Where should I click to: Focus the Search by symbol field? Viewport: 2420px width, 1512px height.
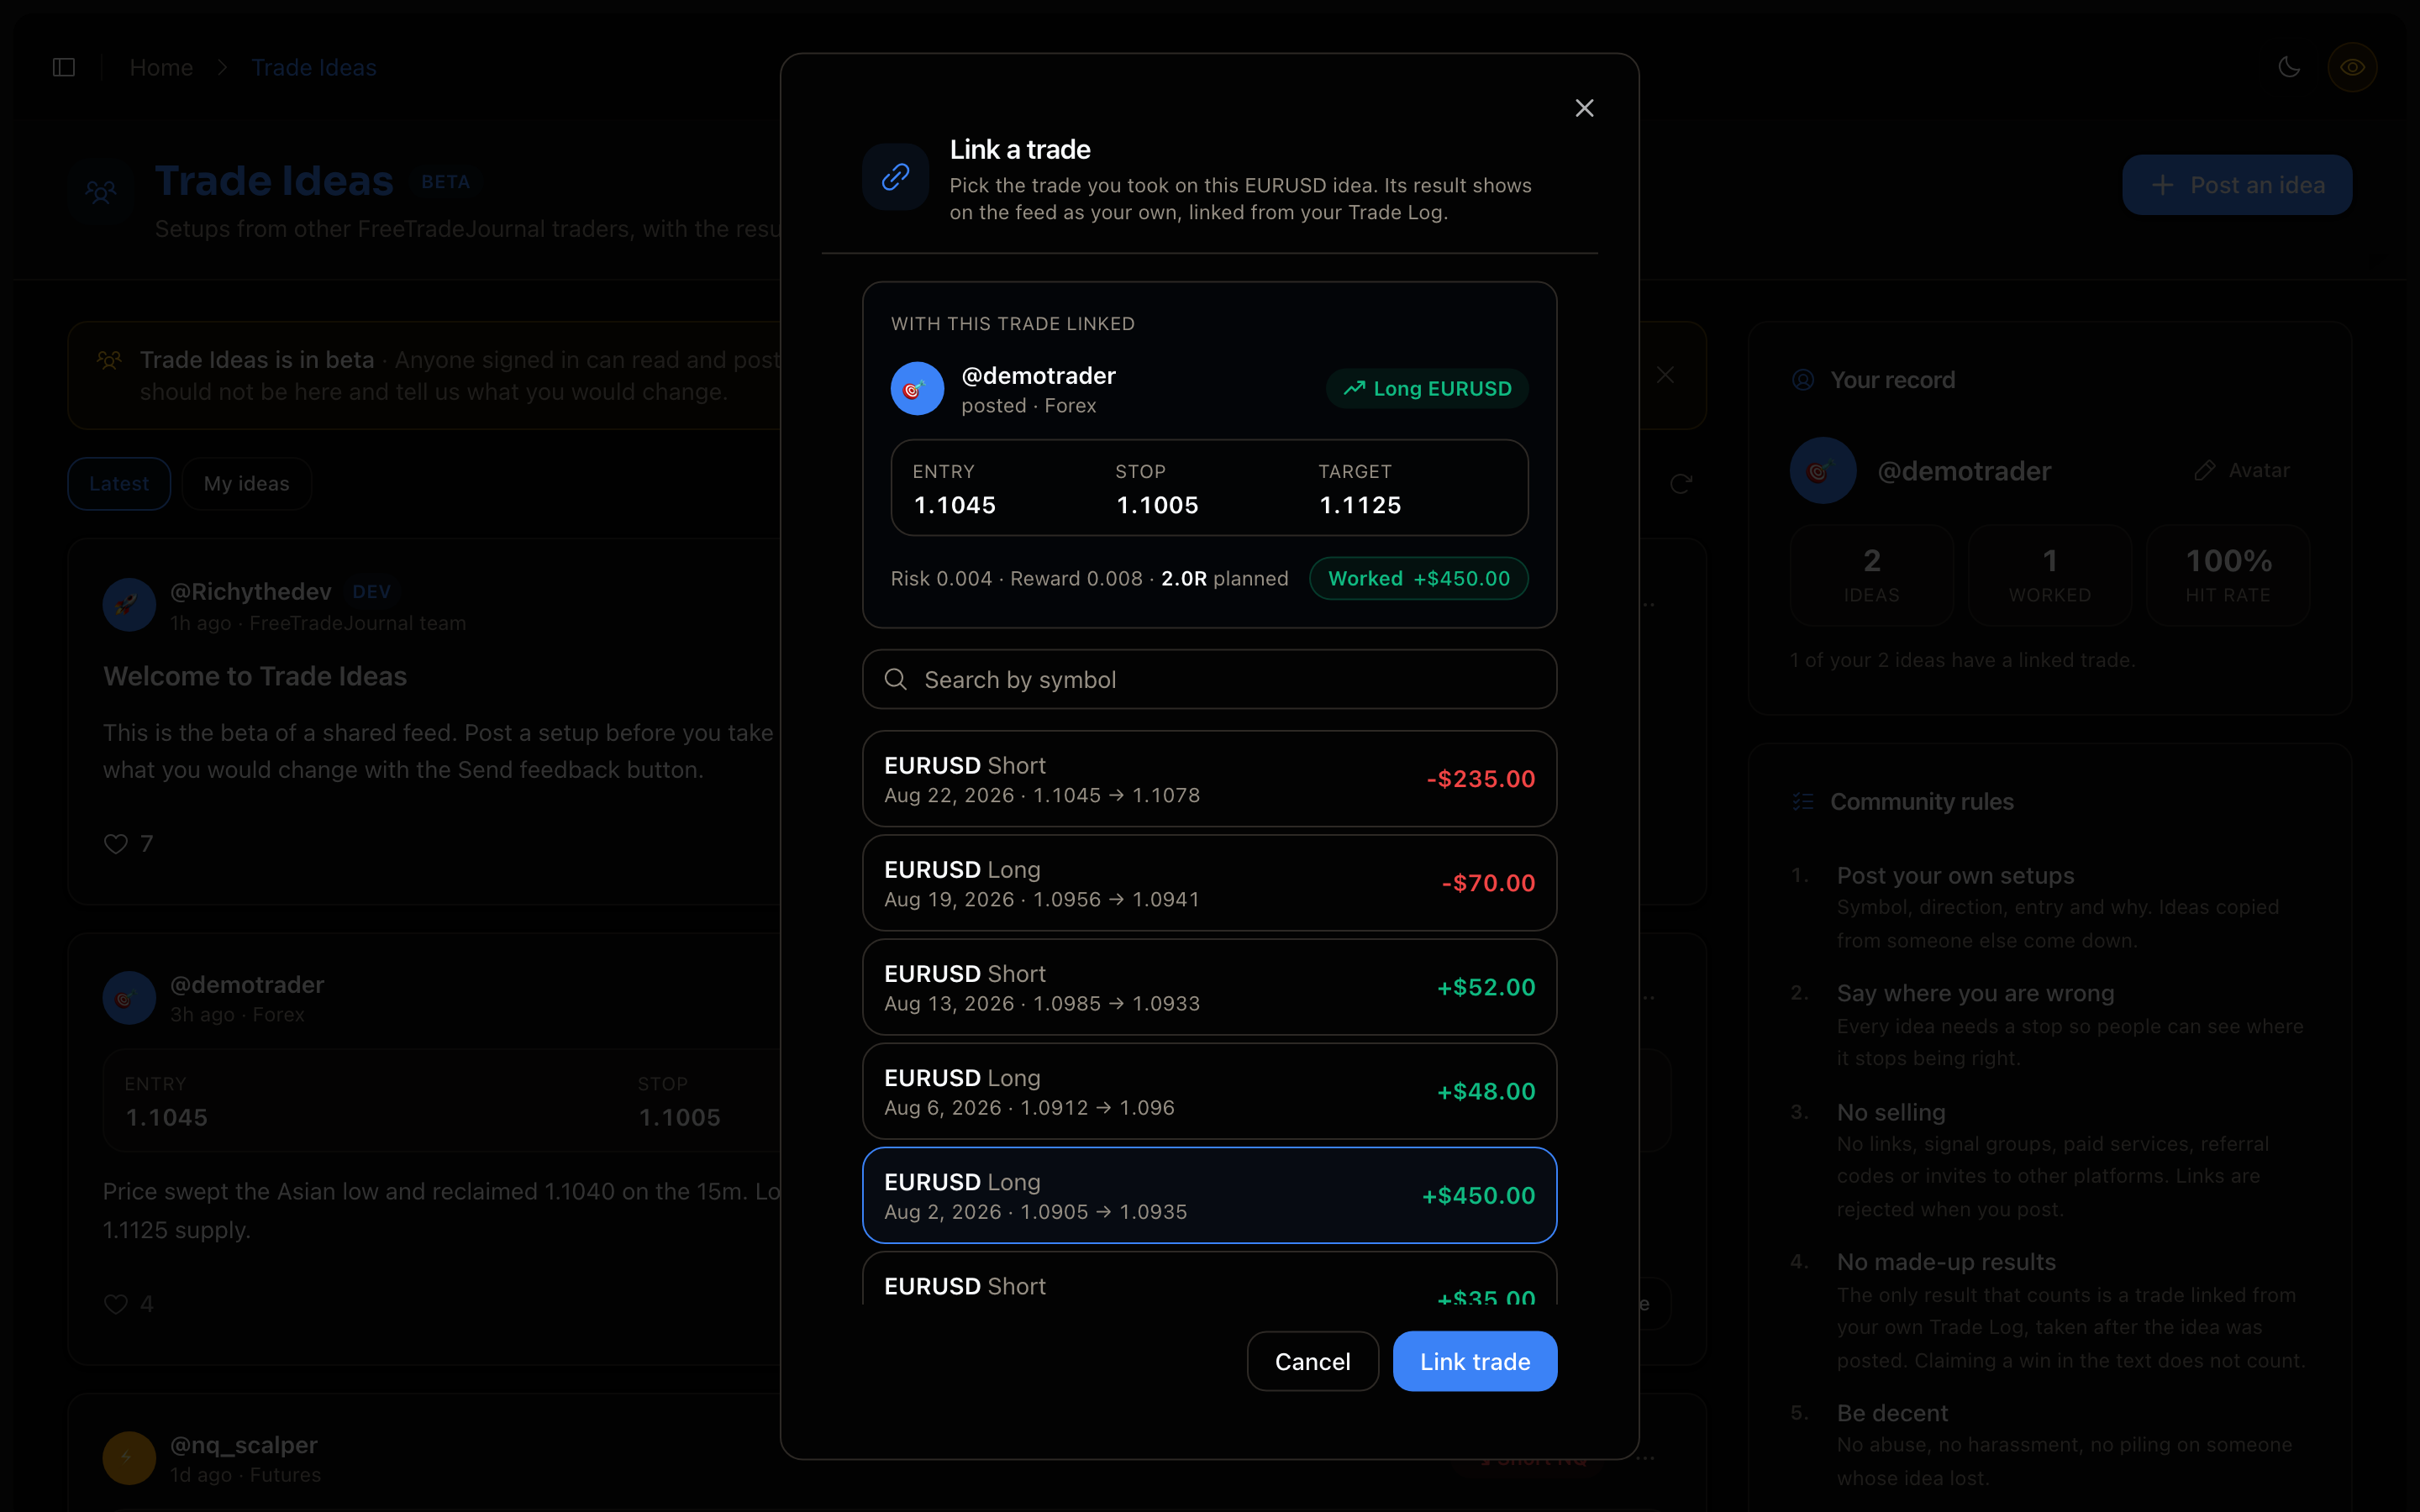click(x=1209, y=680)
